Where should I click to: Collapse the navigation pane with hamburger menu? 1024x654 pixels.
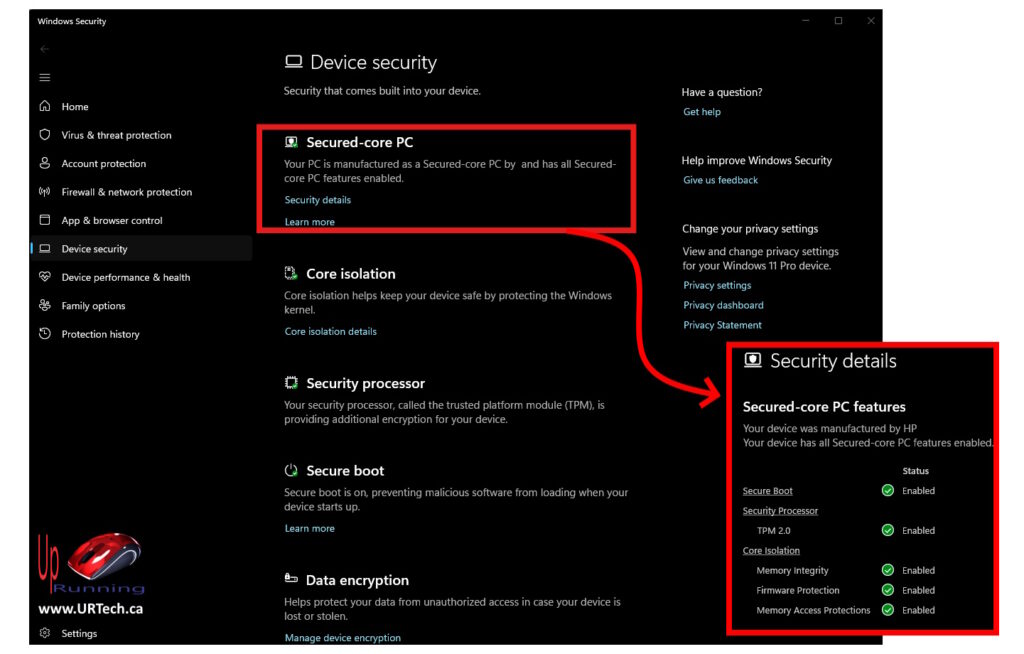(44, 77)
